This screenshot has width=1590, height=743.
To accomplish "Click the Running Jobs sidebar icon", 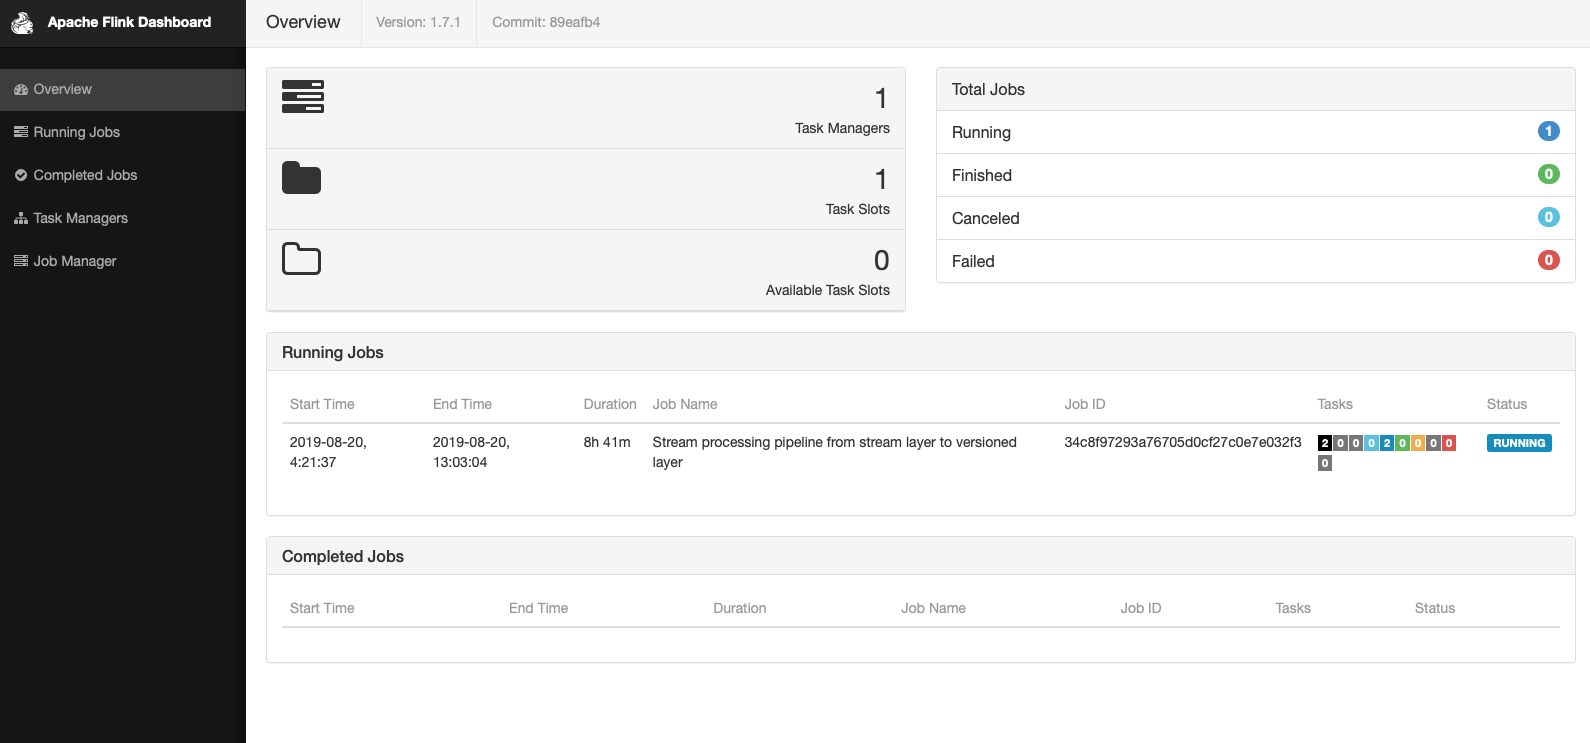I will point(21,132).
